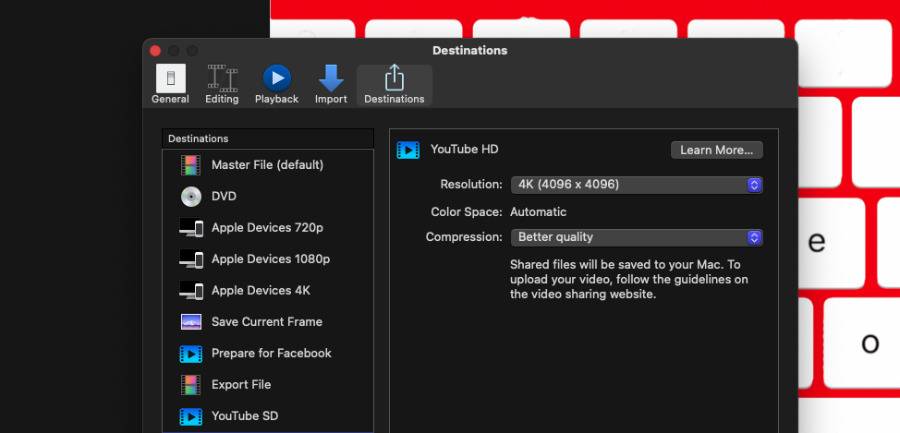Viewport: 900px width, 433px height.
Task: Click the Destinations list header
Action: pyautogui.click(x=267, y=138)
